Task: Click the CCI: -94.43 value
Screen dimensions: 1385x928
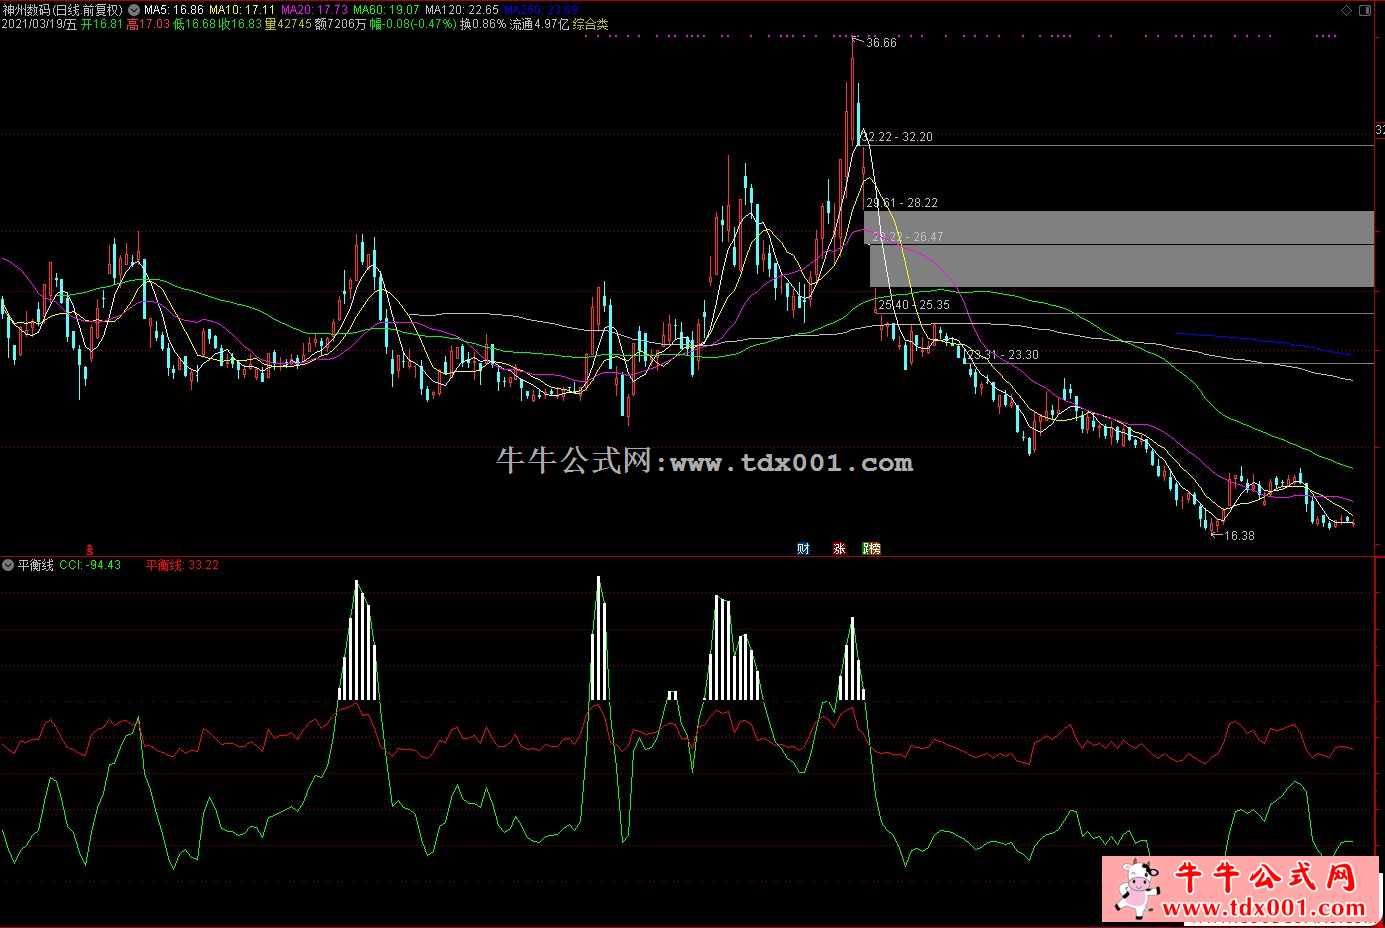Action: 90,565
